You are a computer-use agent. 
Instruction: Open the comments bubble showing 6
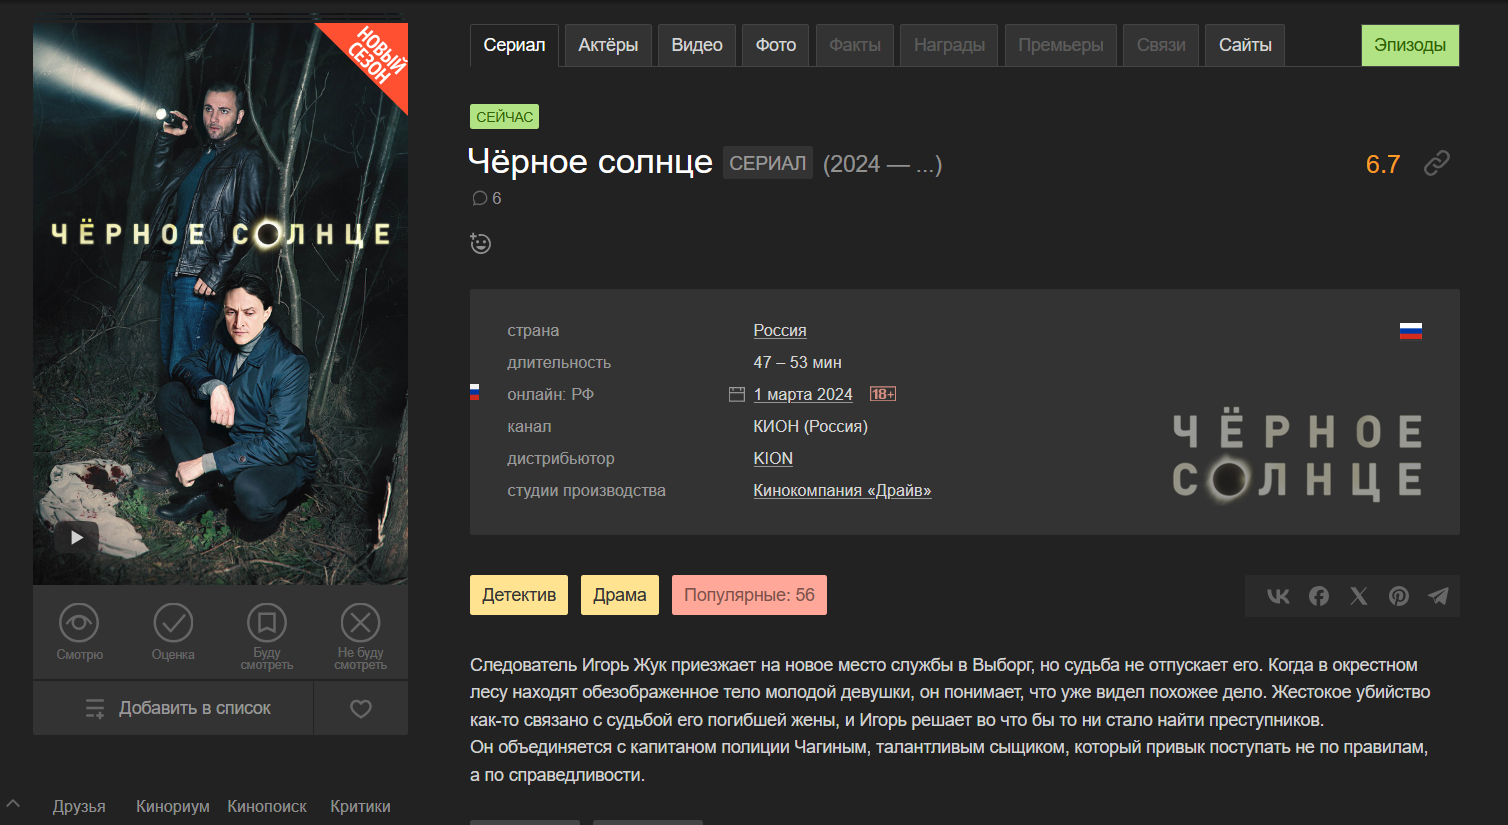coord(487,198)
